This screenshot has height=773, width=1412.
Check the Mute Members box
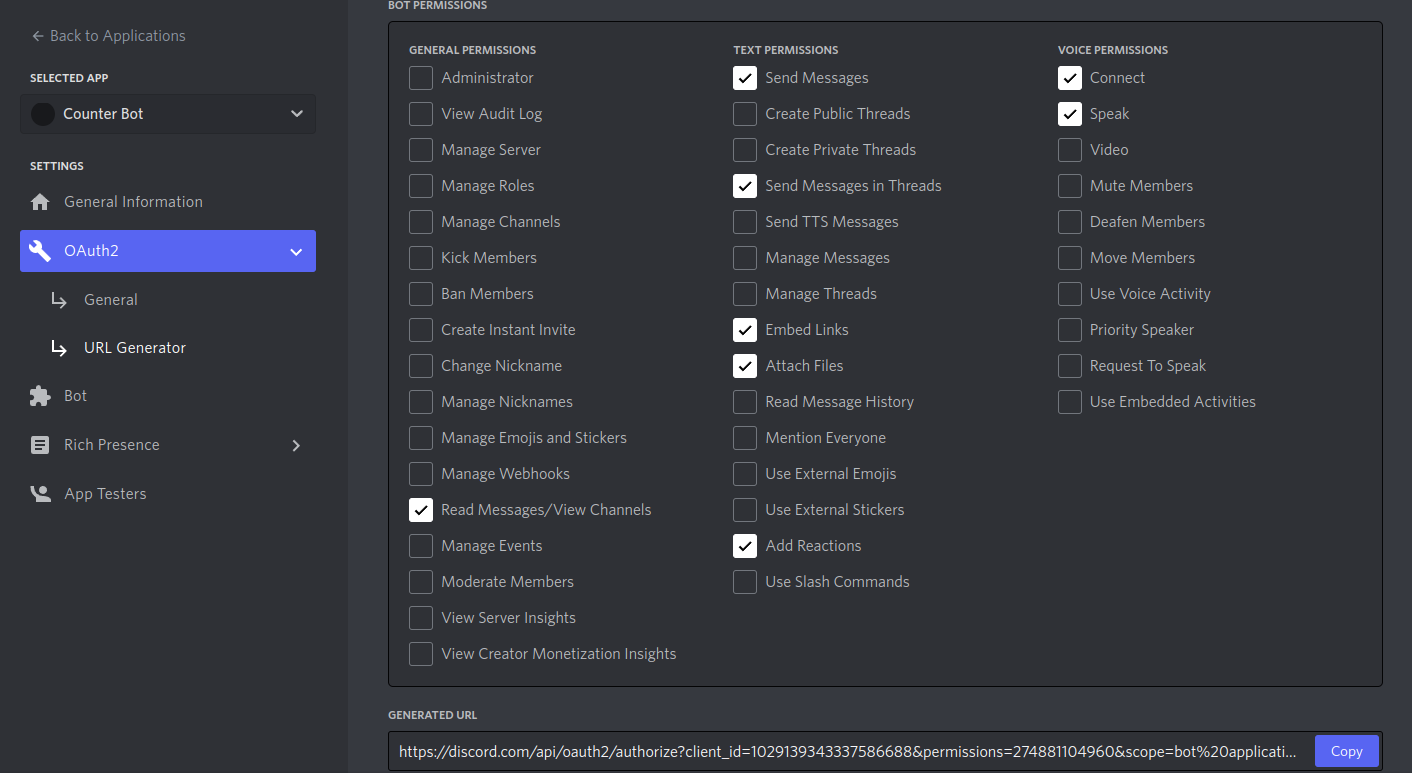point(1070,186)
